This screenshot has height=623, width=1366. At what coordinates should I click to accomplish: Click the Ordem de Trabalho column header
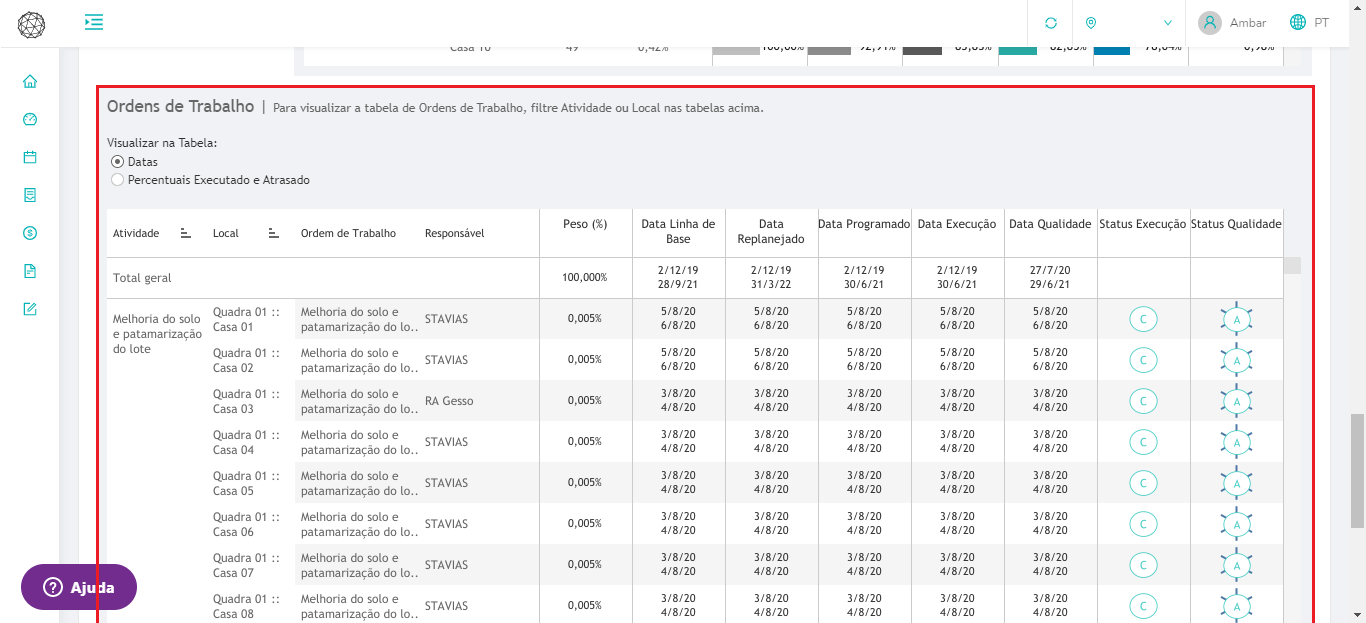click(x=348, y=233)
